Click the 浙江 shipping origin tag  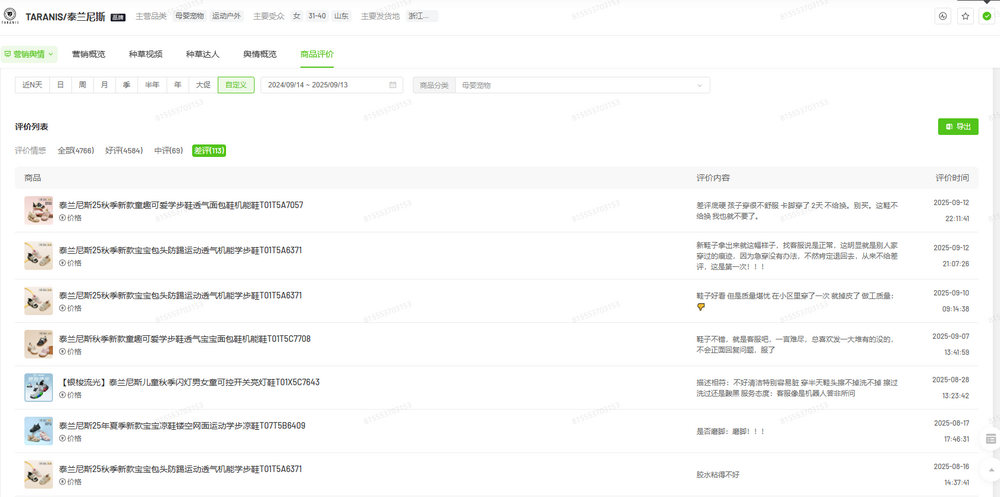tap(422, 16)
